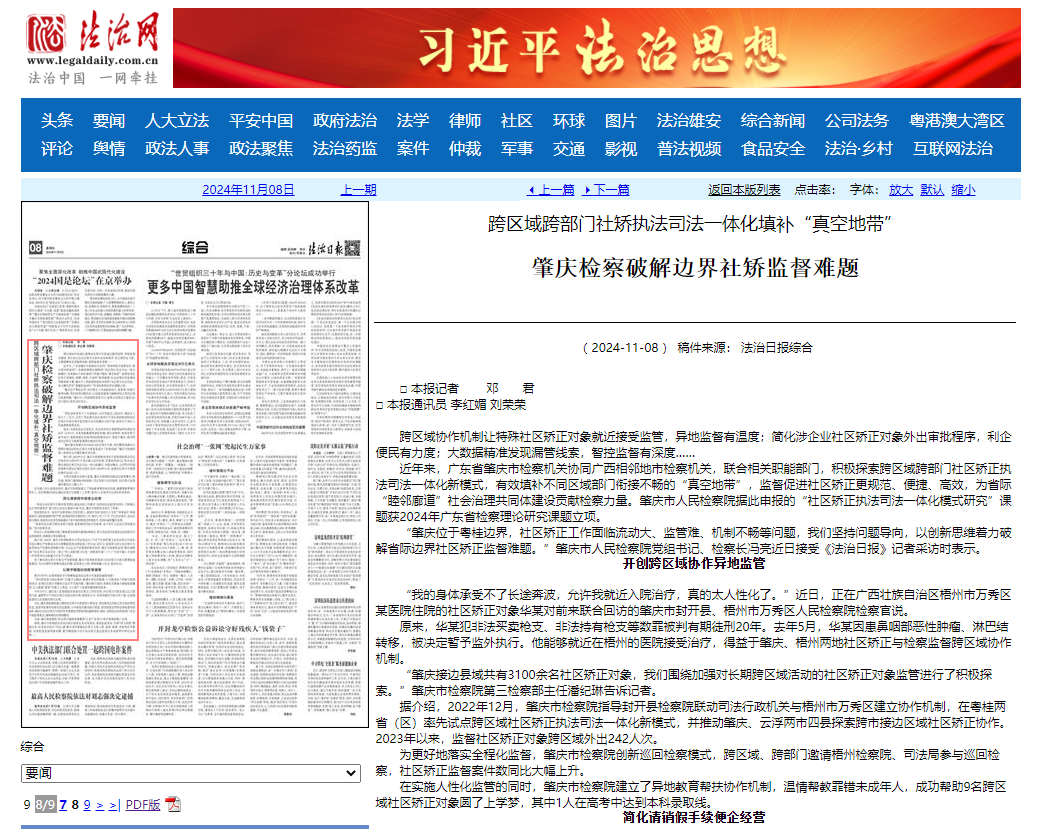Viewport: 1037px width, 829px height.
Task: Click the www.legaldaily.com.cn URL text
Action: 93,60
